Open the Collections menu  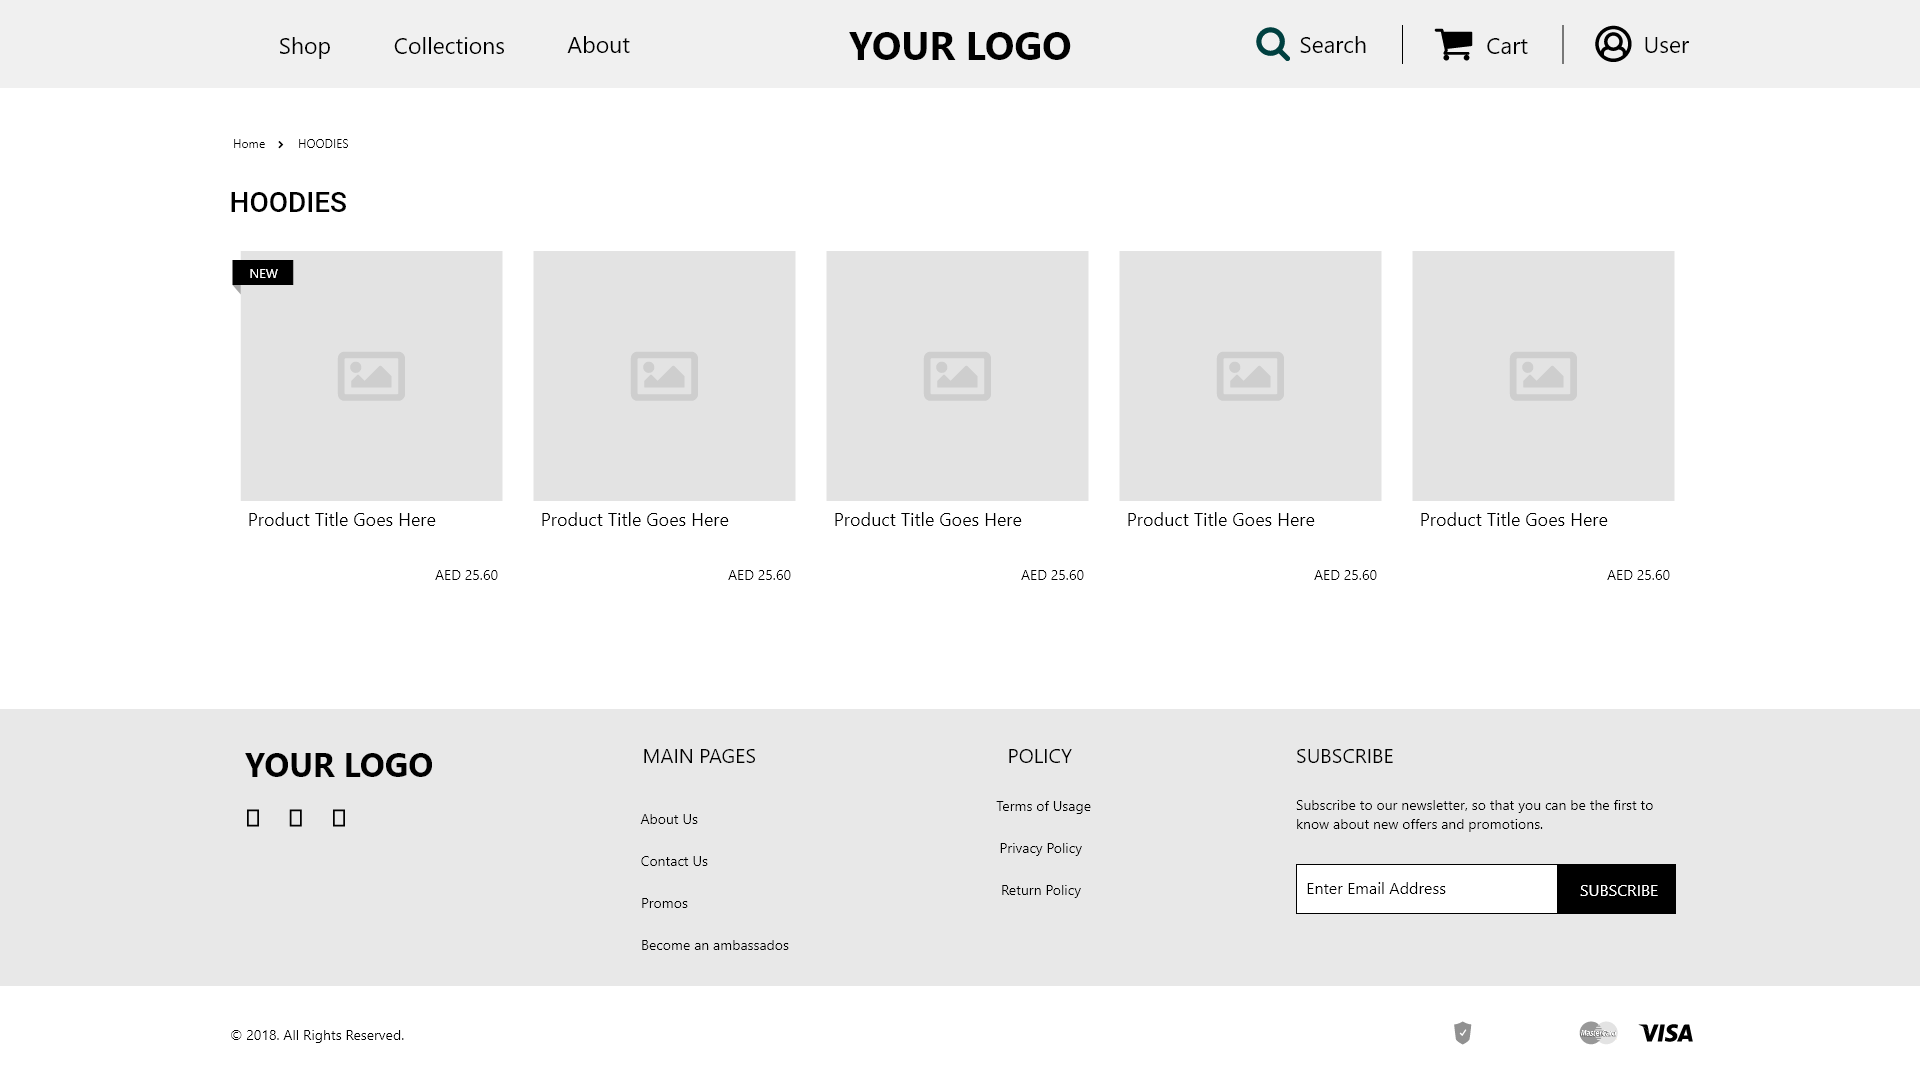[x=449, y=45]
